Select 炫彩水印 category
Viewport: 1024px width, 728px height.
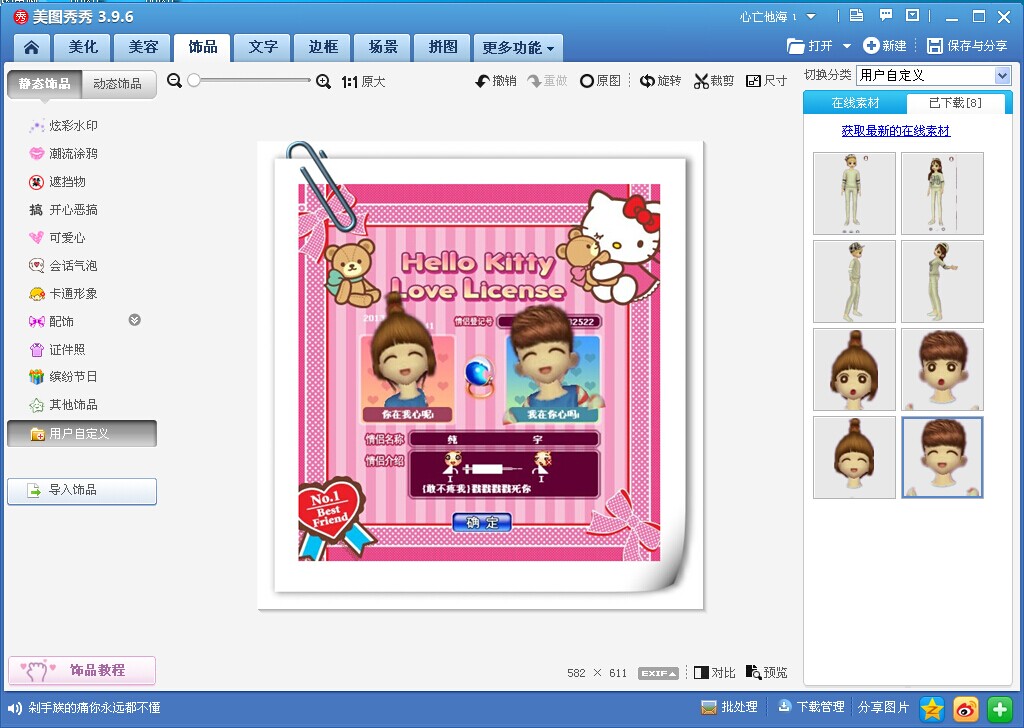point(64,125)
